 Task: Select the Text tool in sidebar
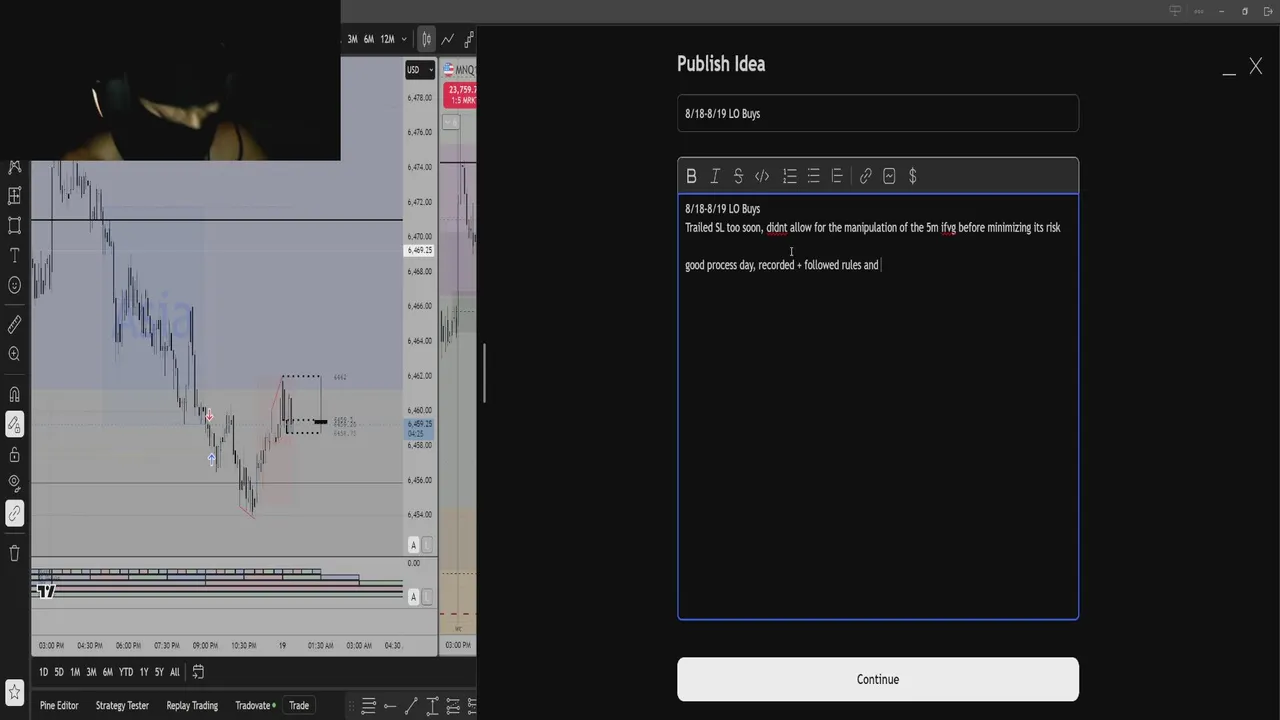pos(14,256)
